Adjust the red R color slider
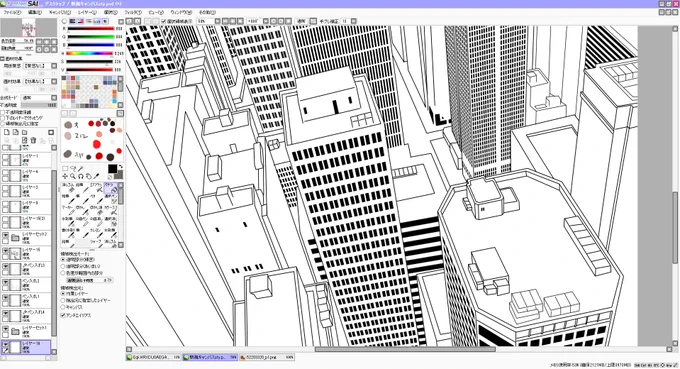The width and height of the screenshot is (680, 369). [90, 29]
